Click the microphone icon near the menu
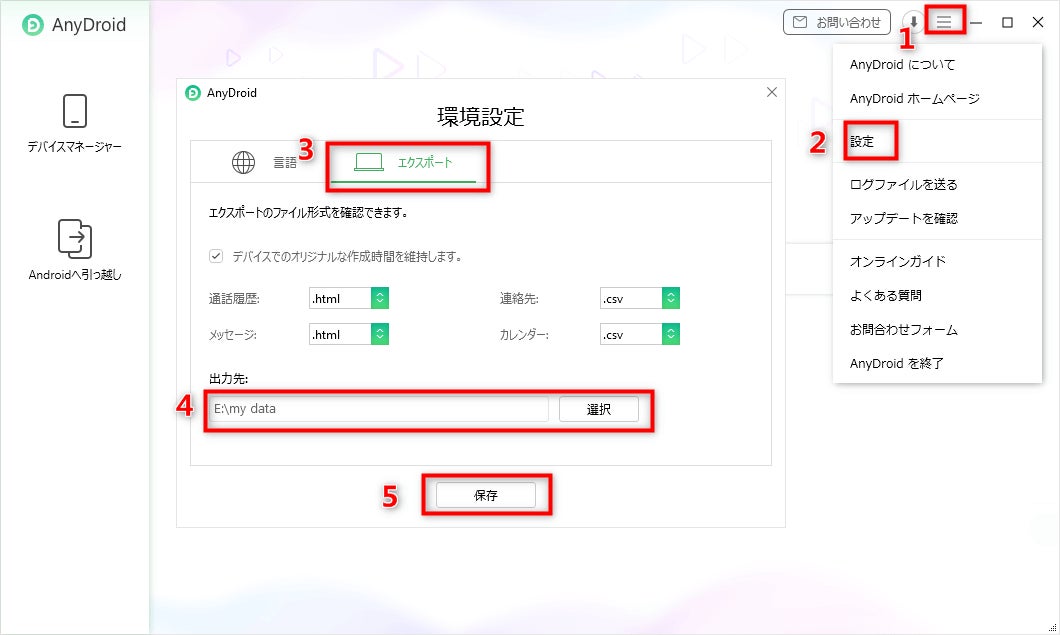Viewport: 1060px width, 635px height. click(x=912, y=21)
